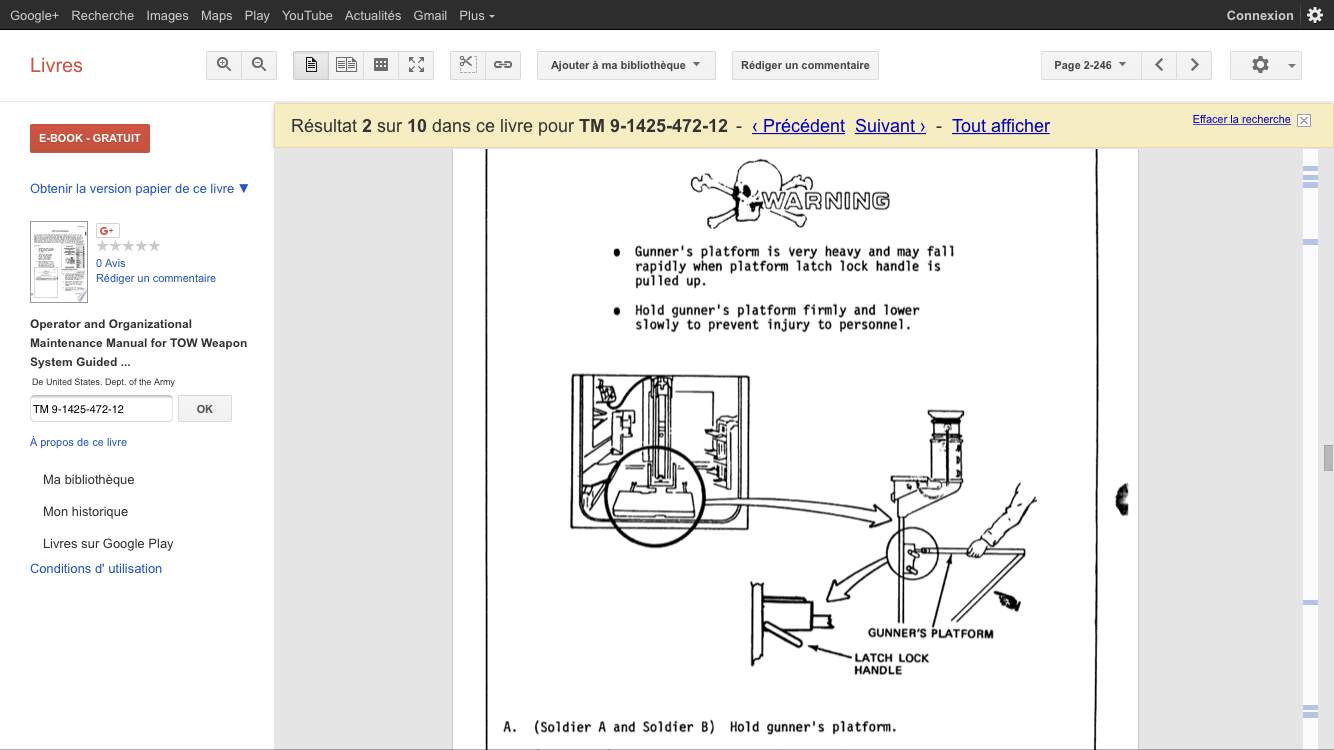Switch to single page view
This screenshot has height=750, width=1334.
coord(311,65)
